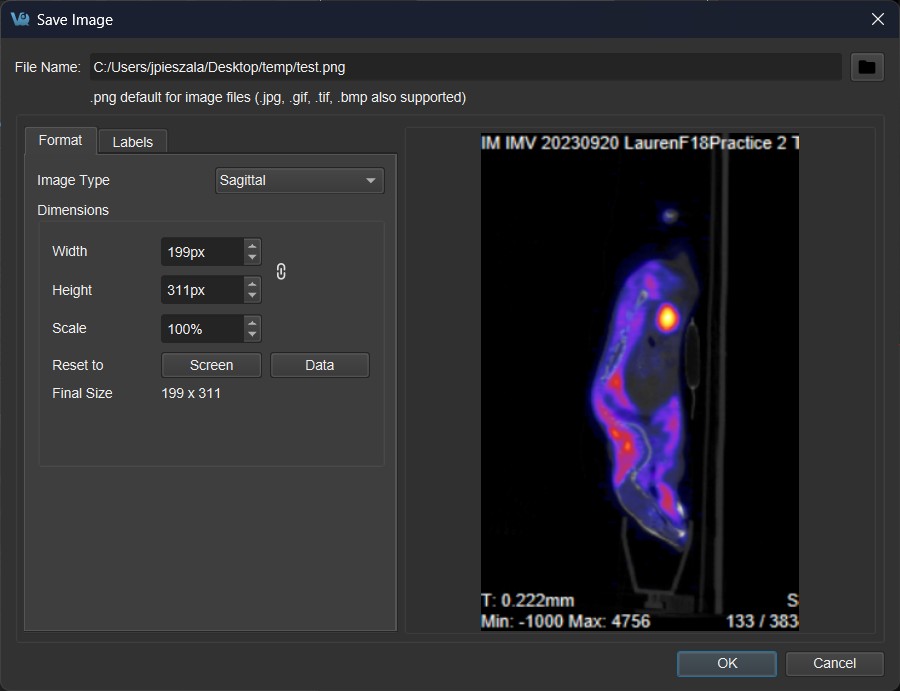900x691 pixels.
Task: Reset dimensions to Data
Action: coord(319,365)
